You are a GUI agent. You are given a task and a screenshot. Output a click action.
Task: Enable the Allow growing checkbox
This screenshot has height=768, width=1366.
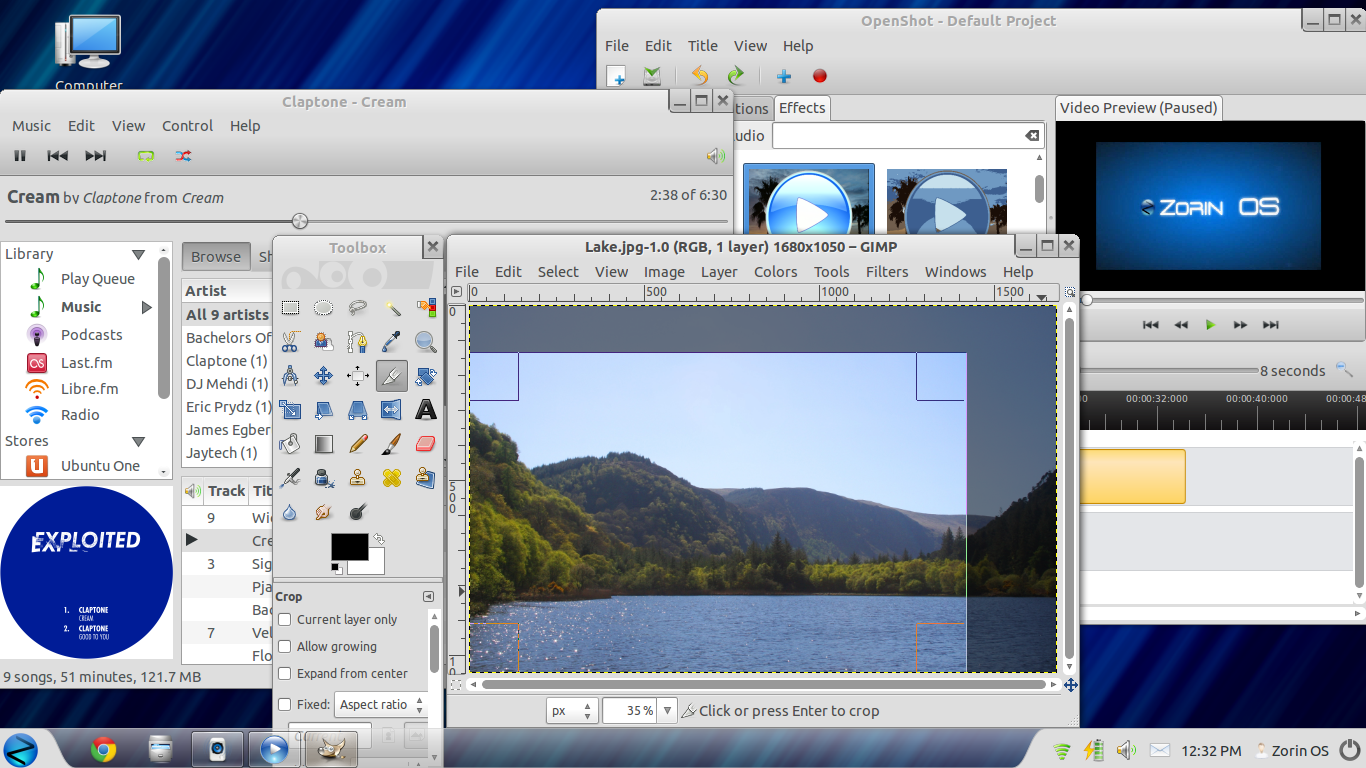click(x=285, y=647)
